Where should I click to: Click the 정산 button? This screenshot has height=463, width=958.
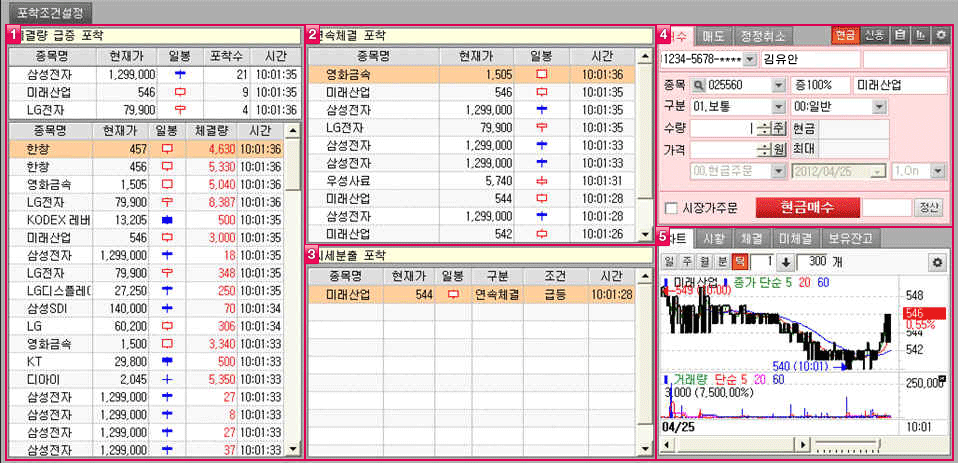(928, 208)
